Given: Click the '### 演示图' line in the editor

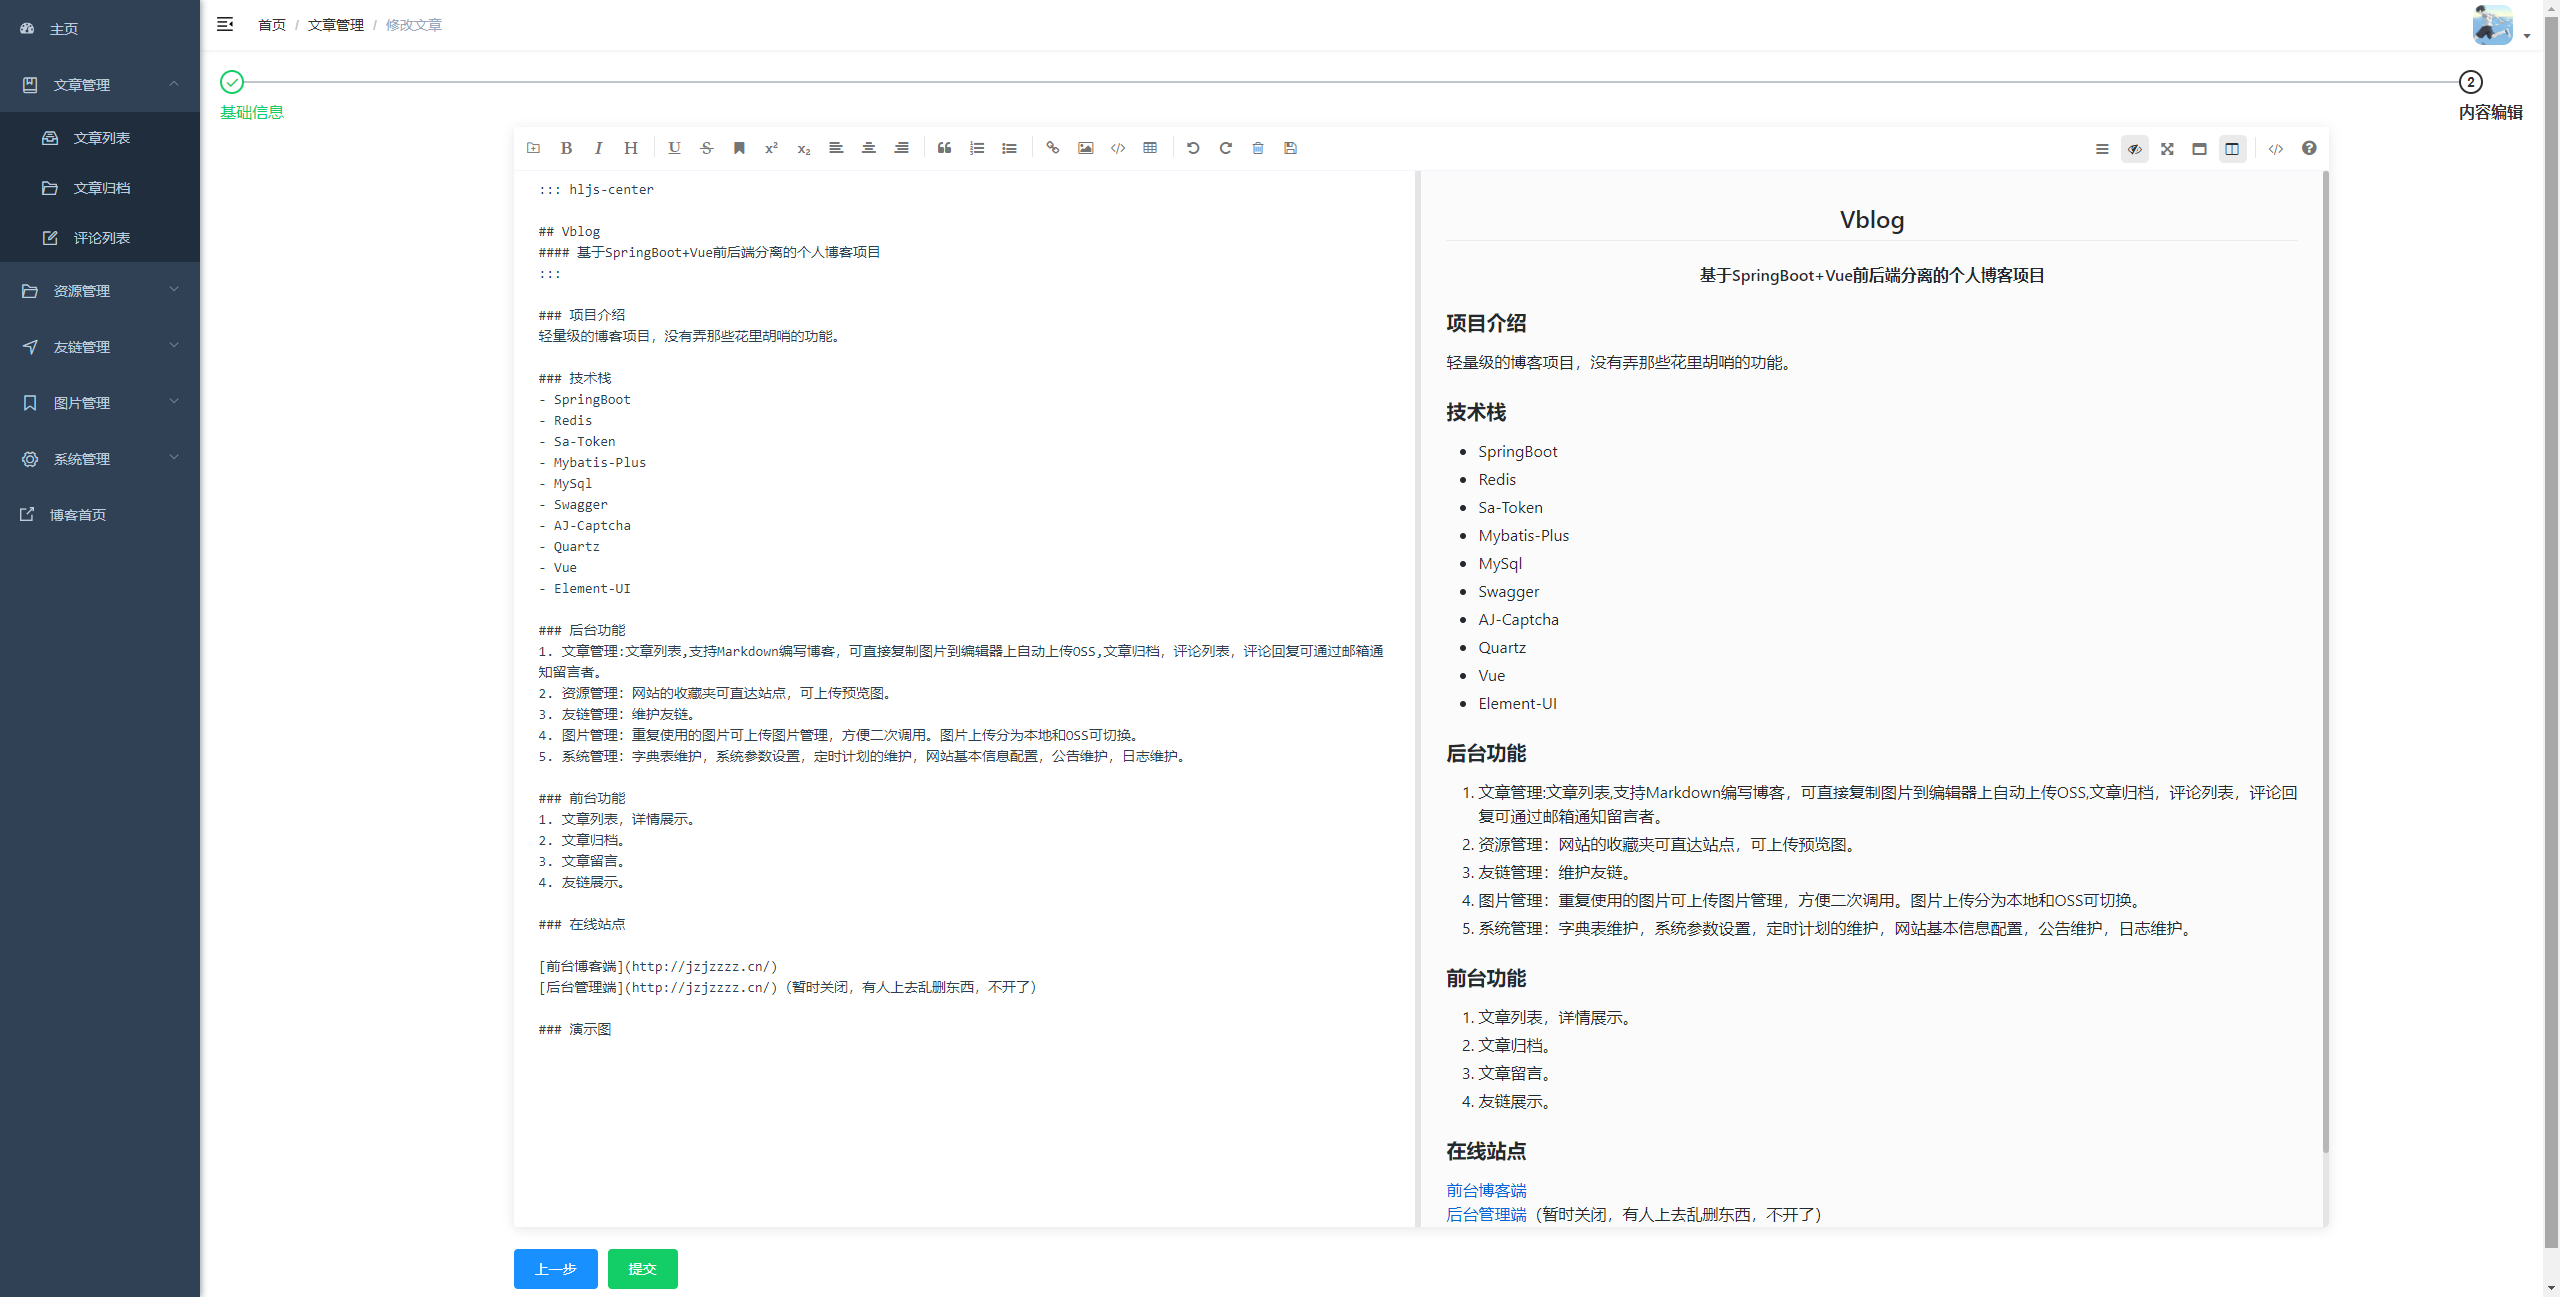Looking at the screenshot, I should (575, 1029).
